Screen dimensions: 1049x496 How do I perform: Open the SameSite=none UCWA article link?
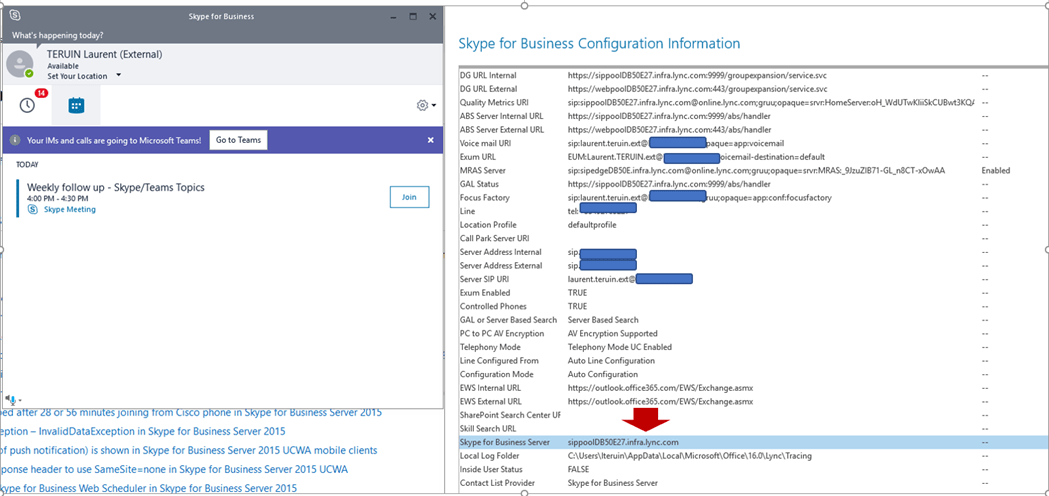(175, 469)
